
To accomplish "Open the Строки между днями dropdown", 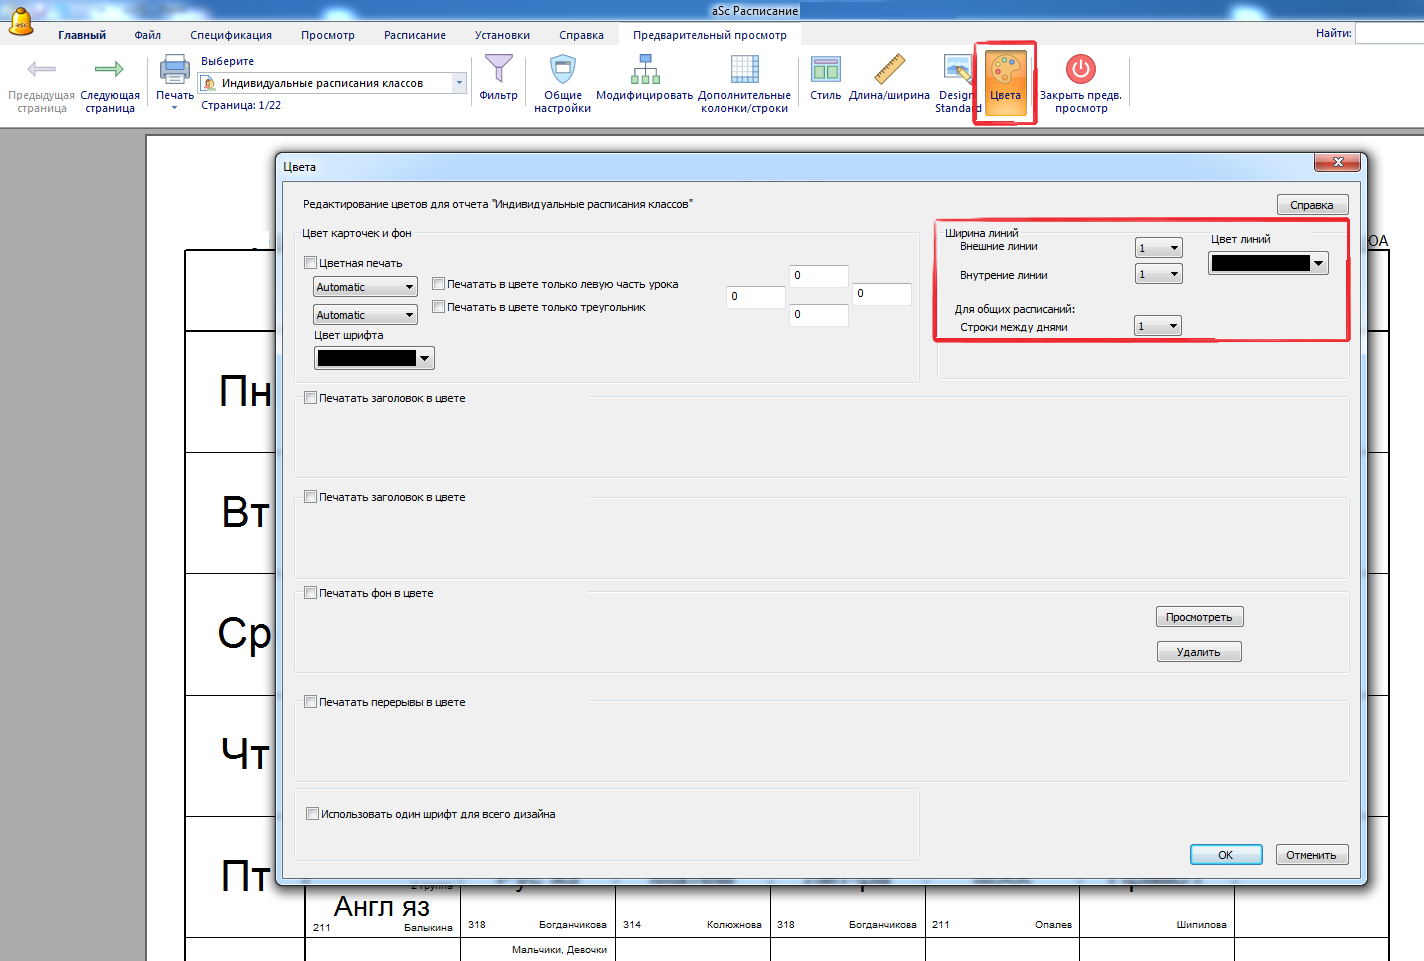I will (x=1158, y=326).
